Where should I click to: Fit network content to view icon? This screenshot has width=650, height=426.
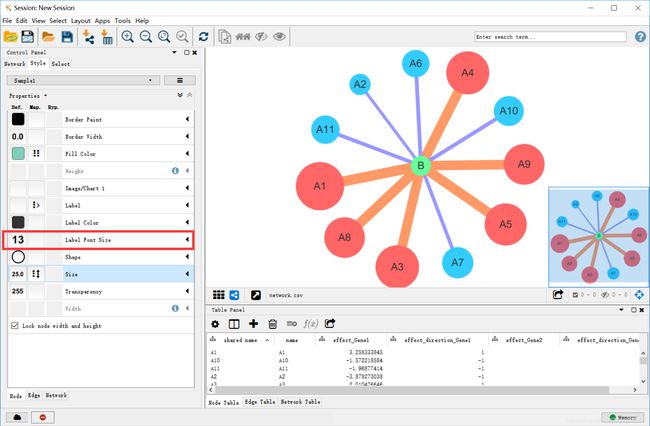pos(164,37)
